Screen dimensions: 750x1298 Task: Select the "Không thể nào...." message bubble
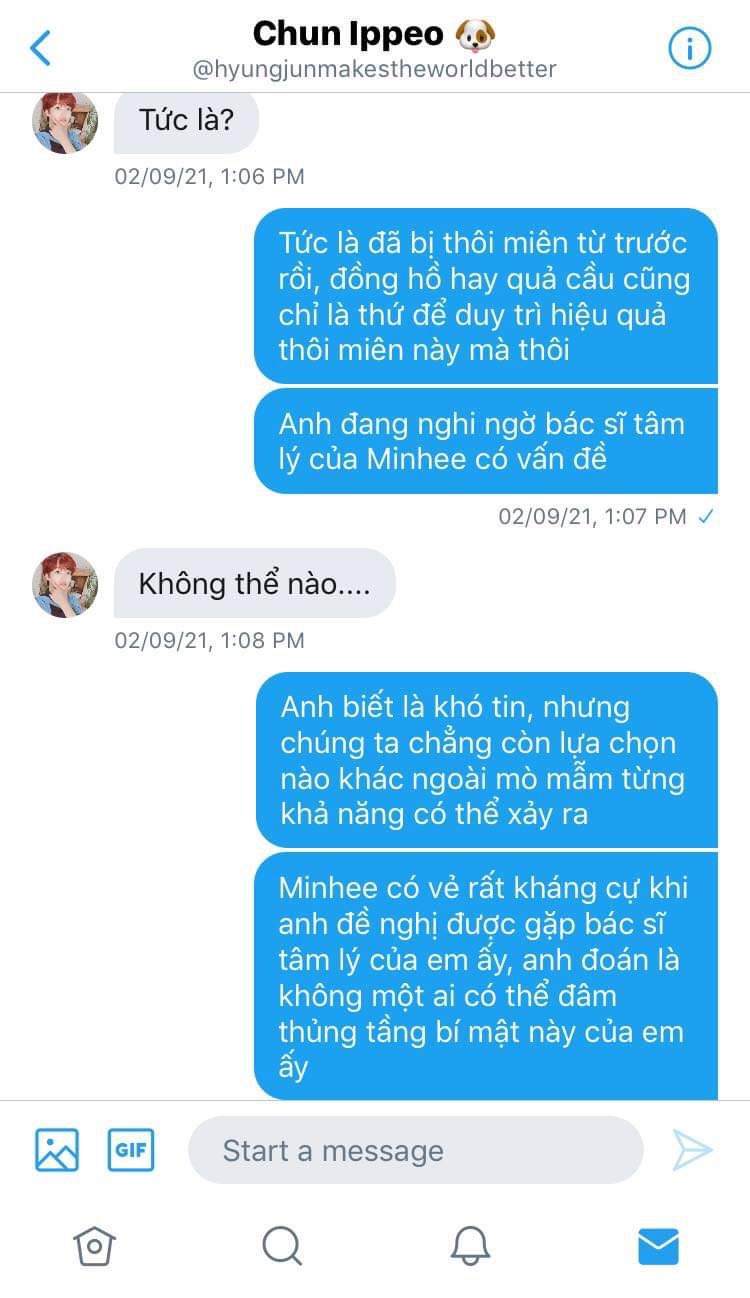coord(254,583)
